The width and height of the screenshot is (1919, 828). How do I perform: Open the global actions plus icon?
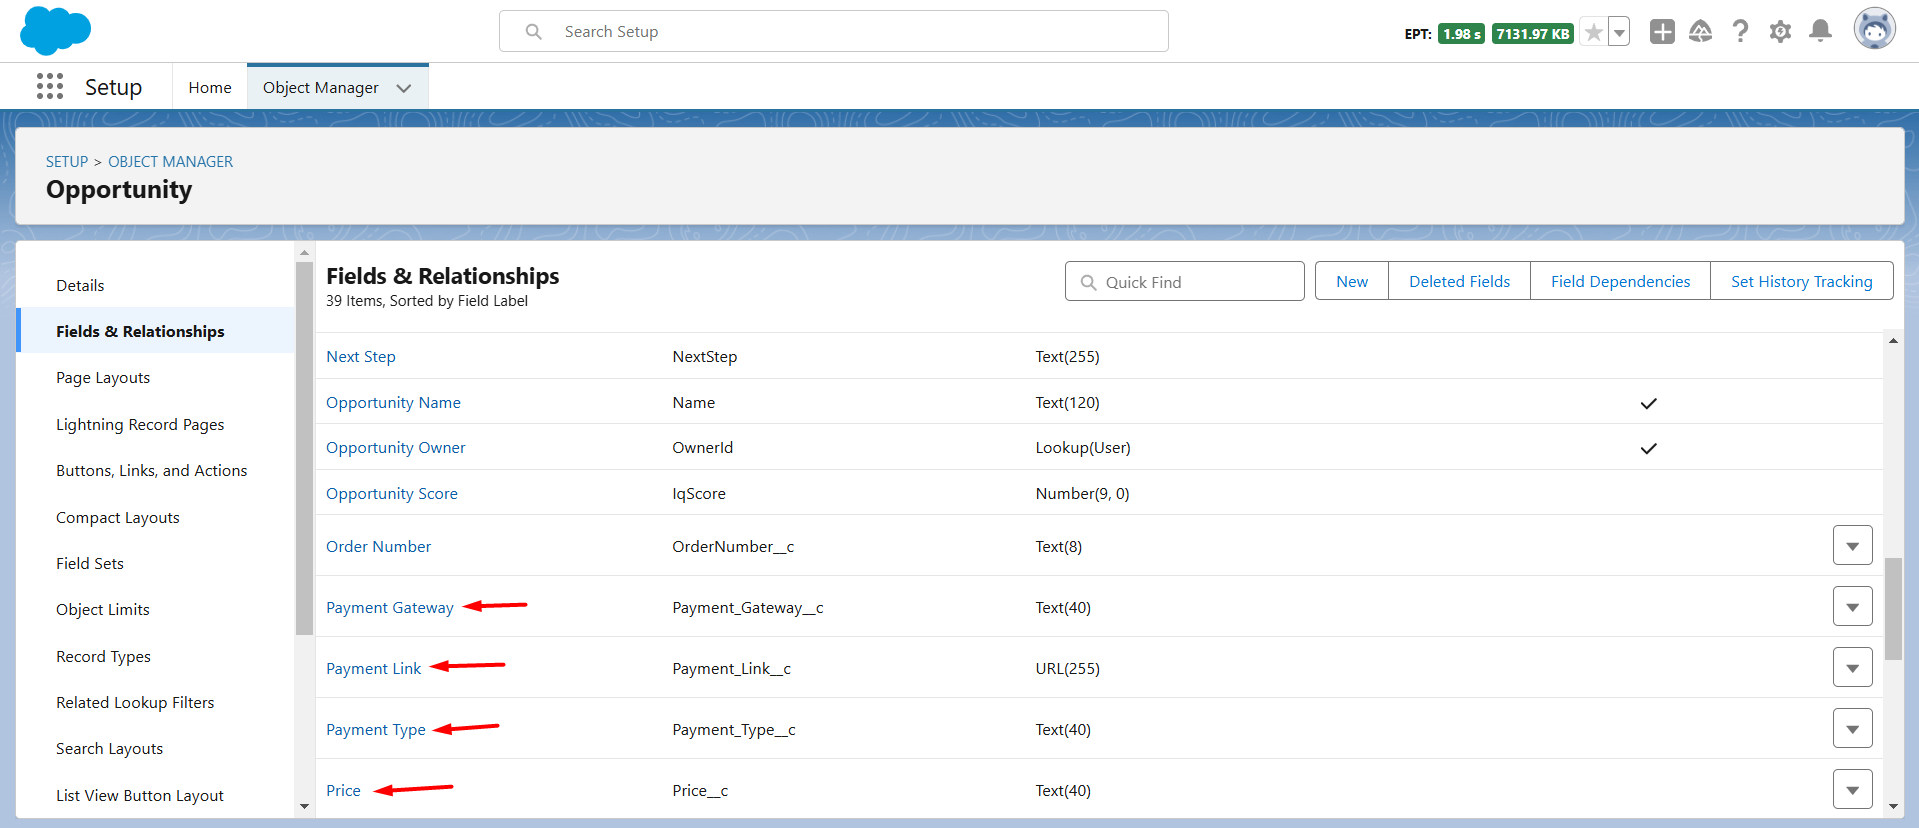click(x=1662, y=32)
